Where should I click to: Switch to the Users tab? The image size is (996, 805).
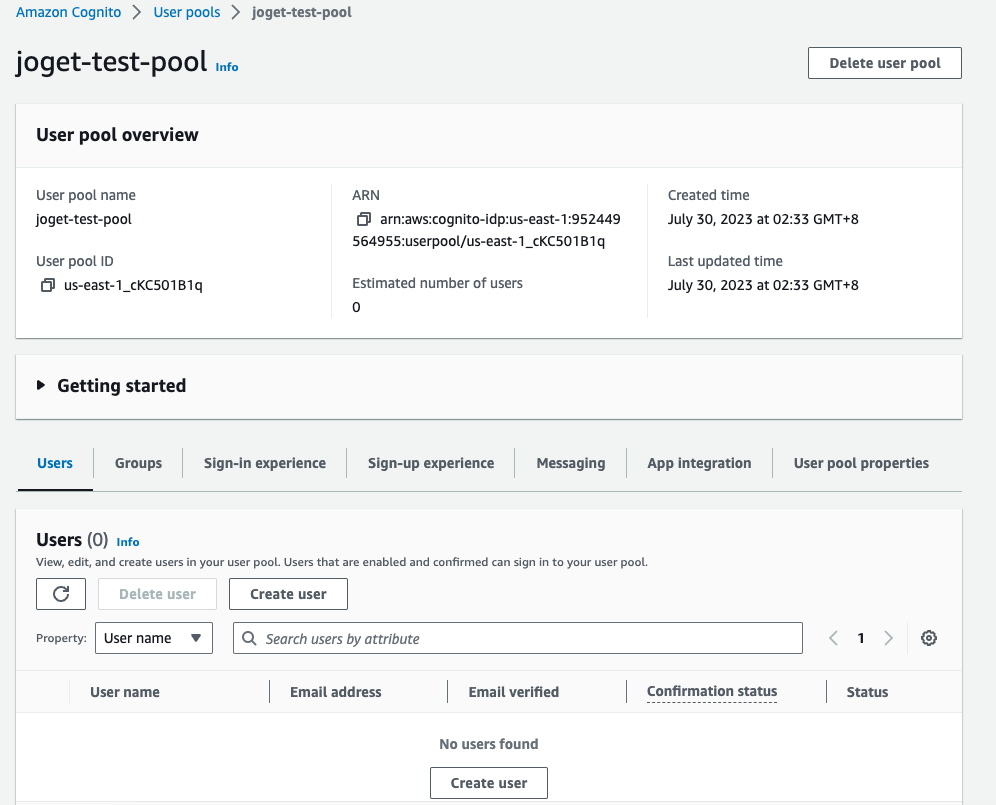point(55,463)
